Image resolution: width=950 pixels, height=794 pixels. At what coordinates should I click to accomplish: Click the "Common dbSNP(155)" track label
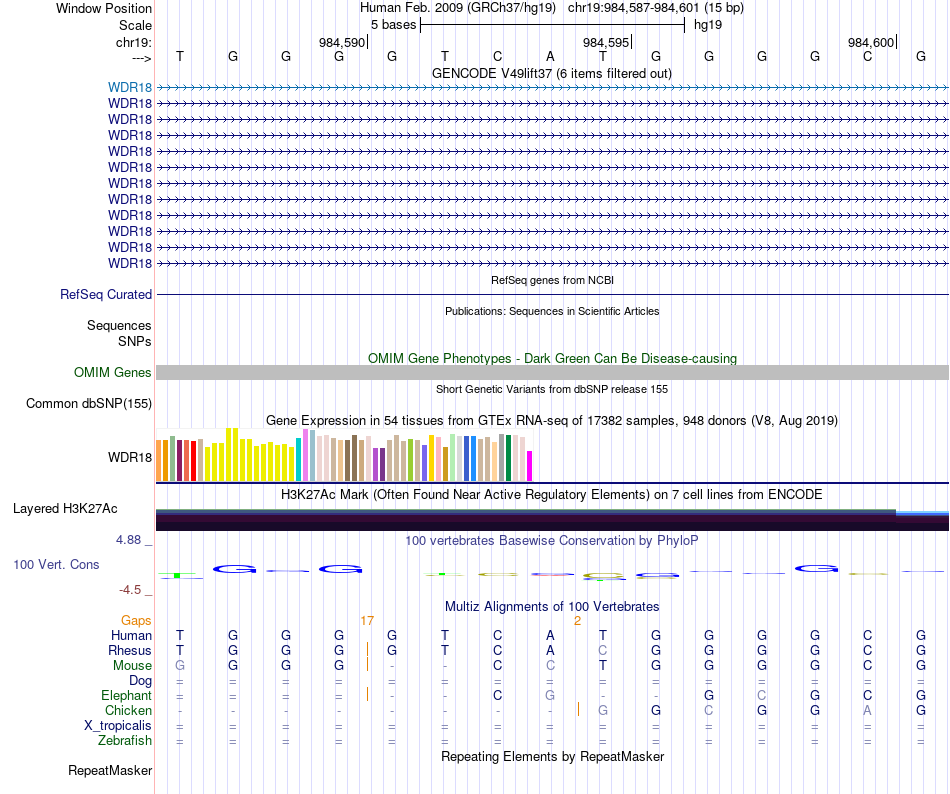click(89, 403)
